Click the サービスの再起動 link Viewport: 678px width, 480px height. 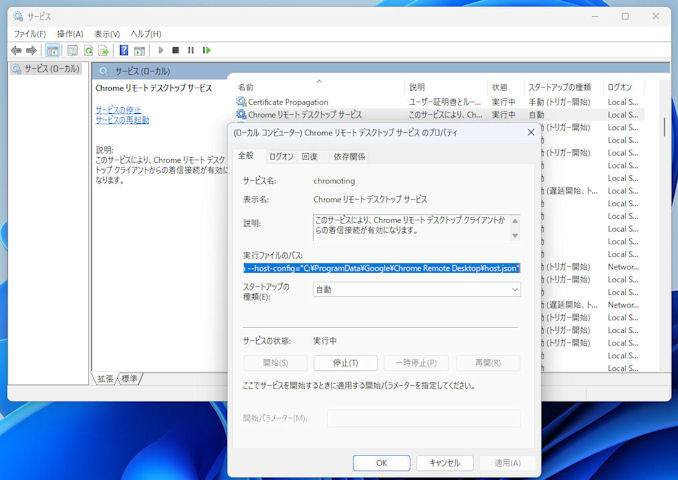[122, 120]
